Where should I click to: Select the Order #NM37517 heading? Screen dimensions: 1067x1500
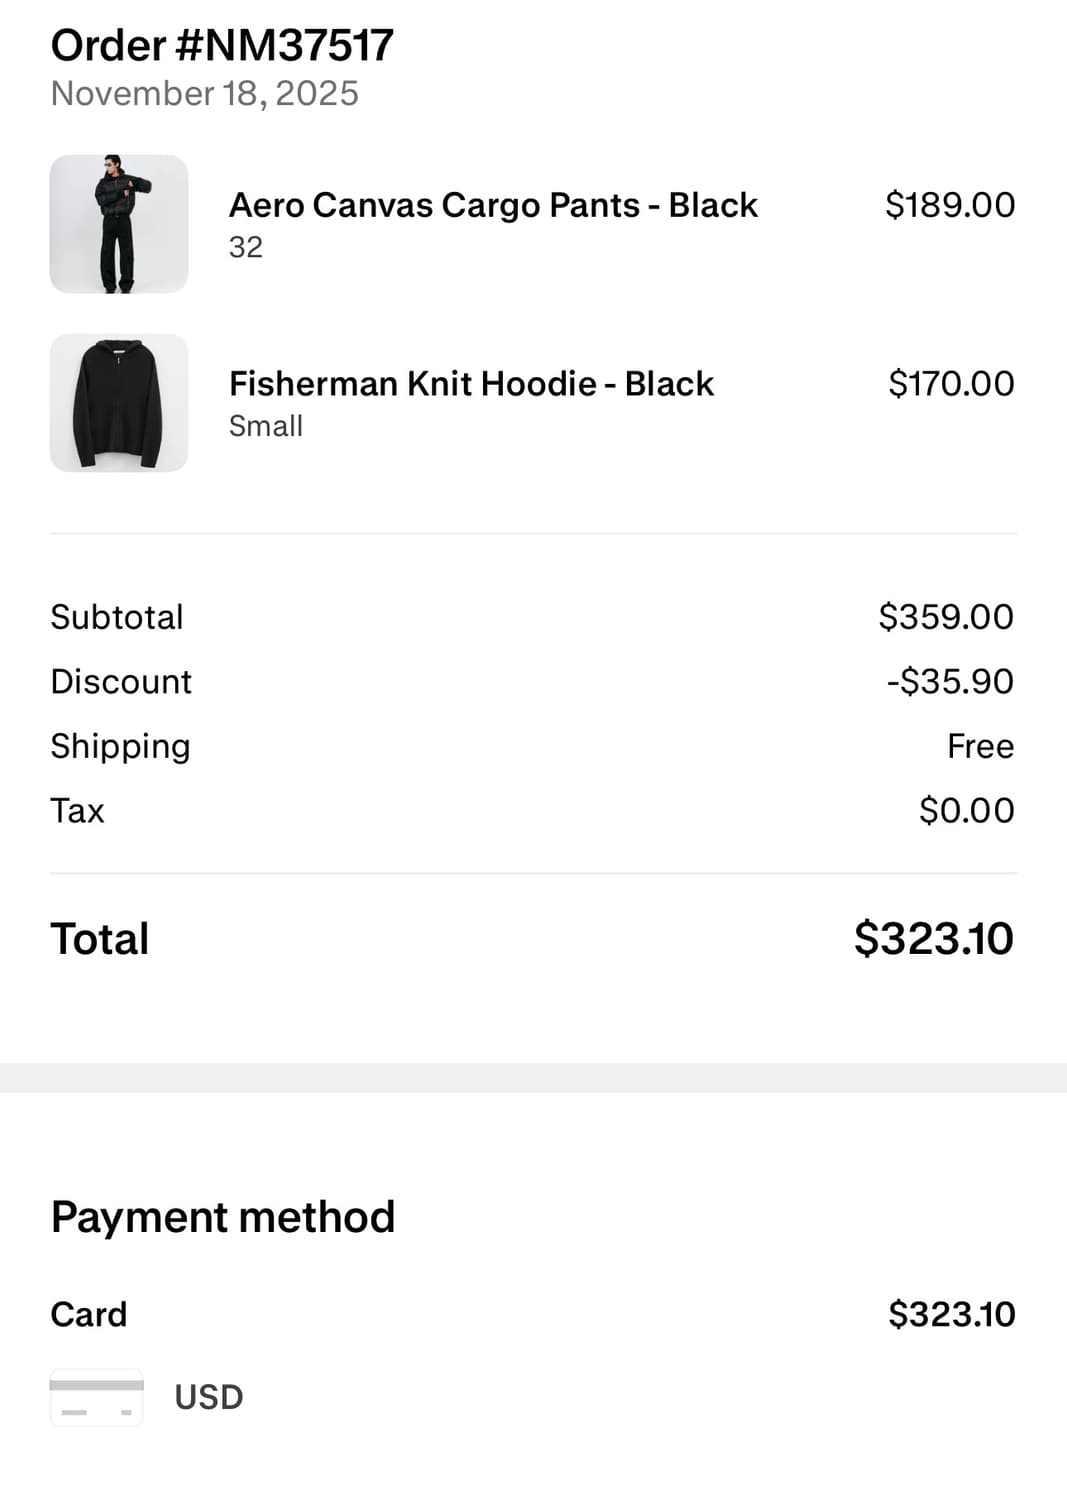pos(222,46)
